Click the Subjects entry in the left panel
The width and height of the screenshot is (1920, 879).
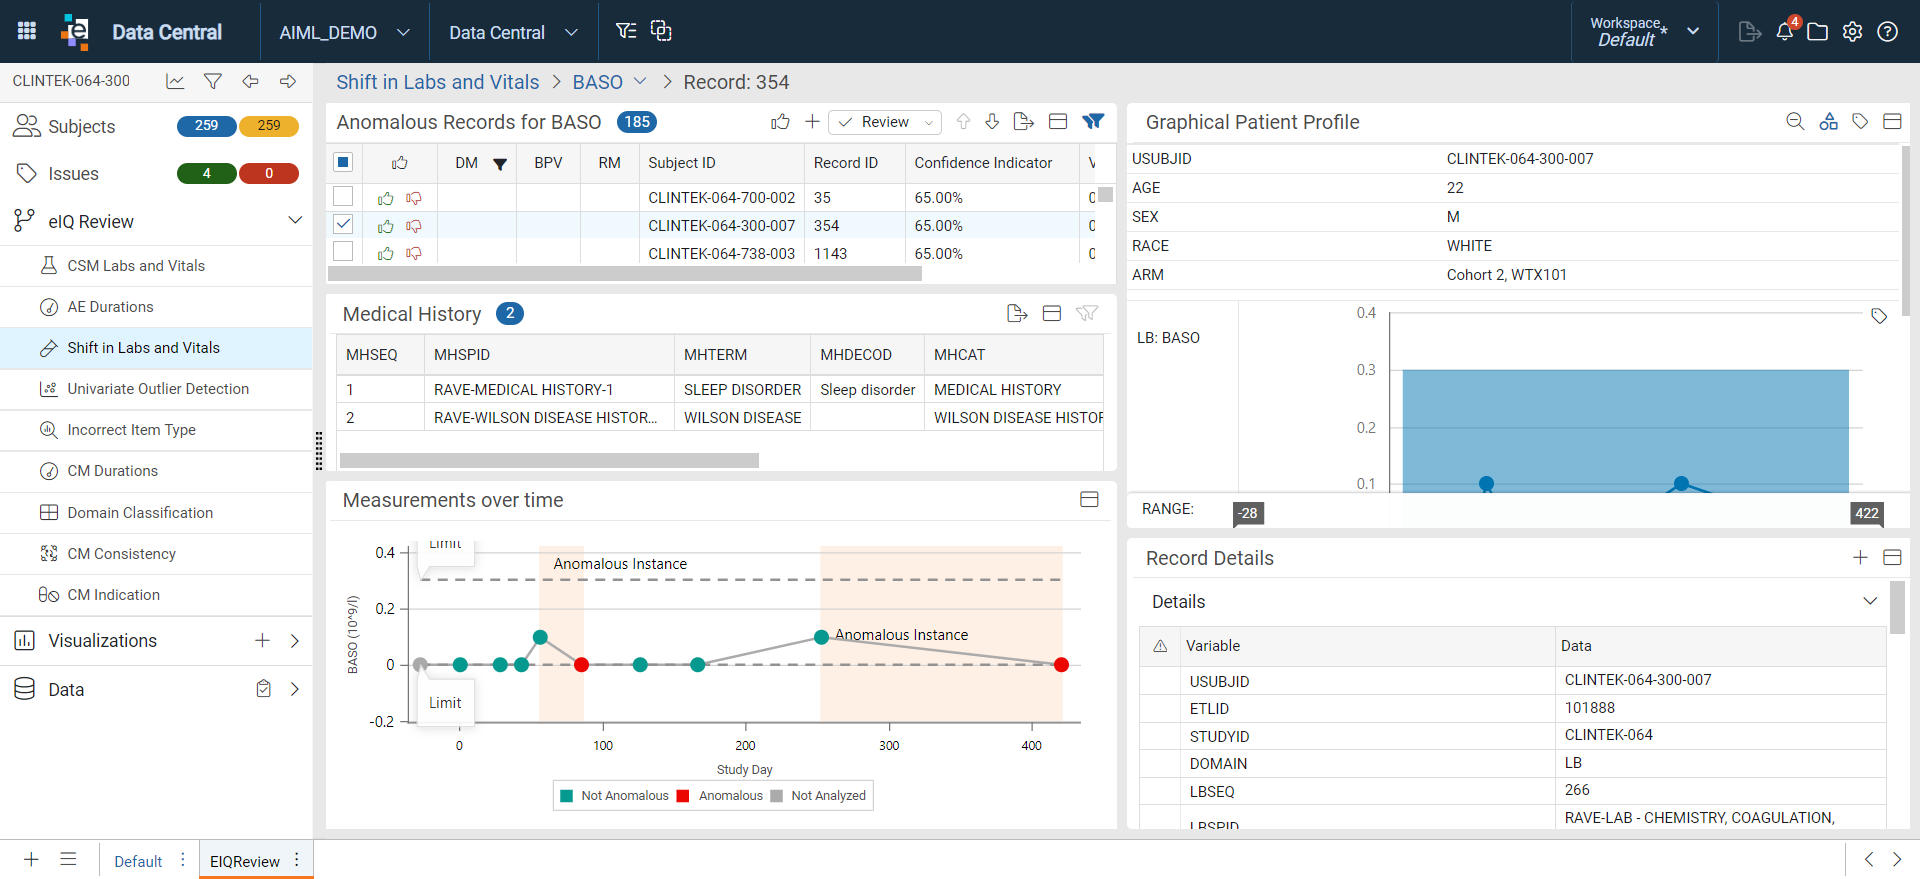82,127
